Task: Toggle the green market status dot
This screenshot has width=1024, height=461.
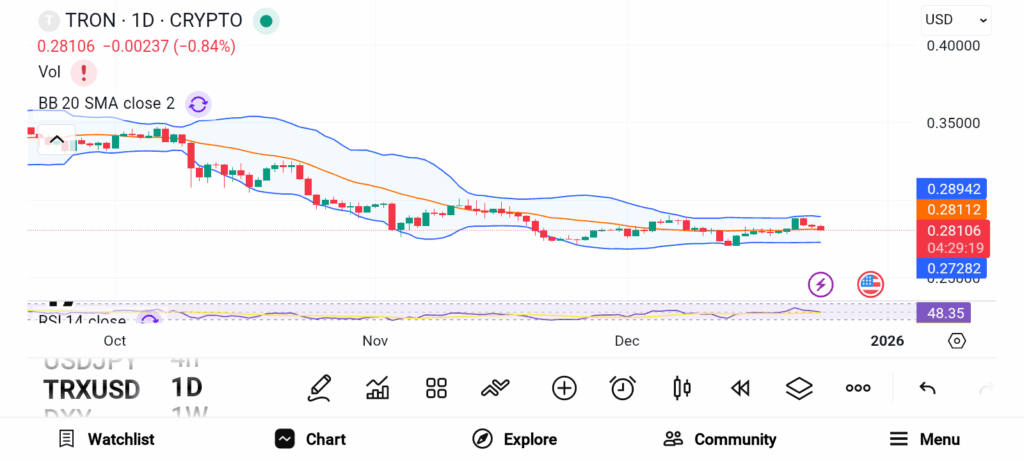Action: 265,20
